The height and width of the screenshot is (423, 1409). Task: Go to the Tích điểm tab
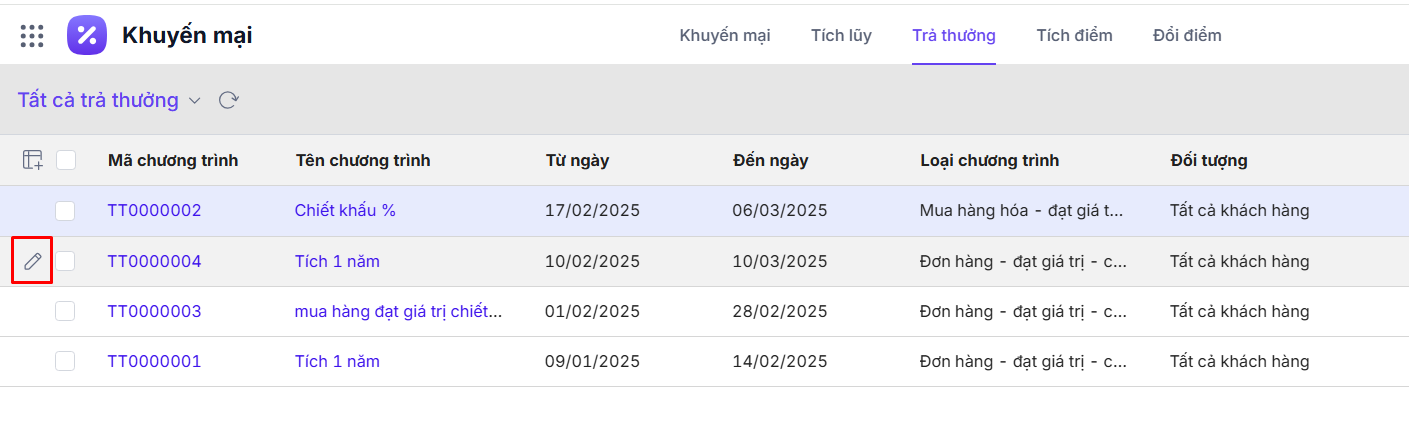coord(1074,36)
